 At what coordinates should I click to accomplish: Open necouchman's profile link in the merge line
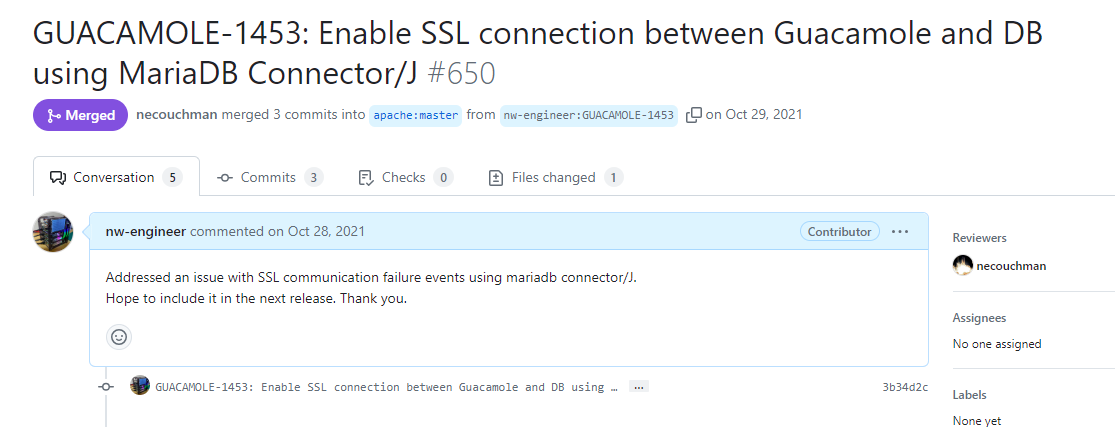176,115
